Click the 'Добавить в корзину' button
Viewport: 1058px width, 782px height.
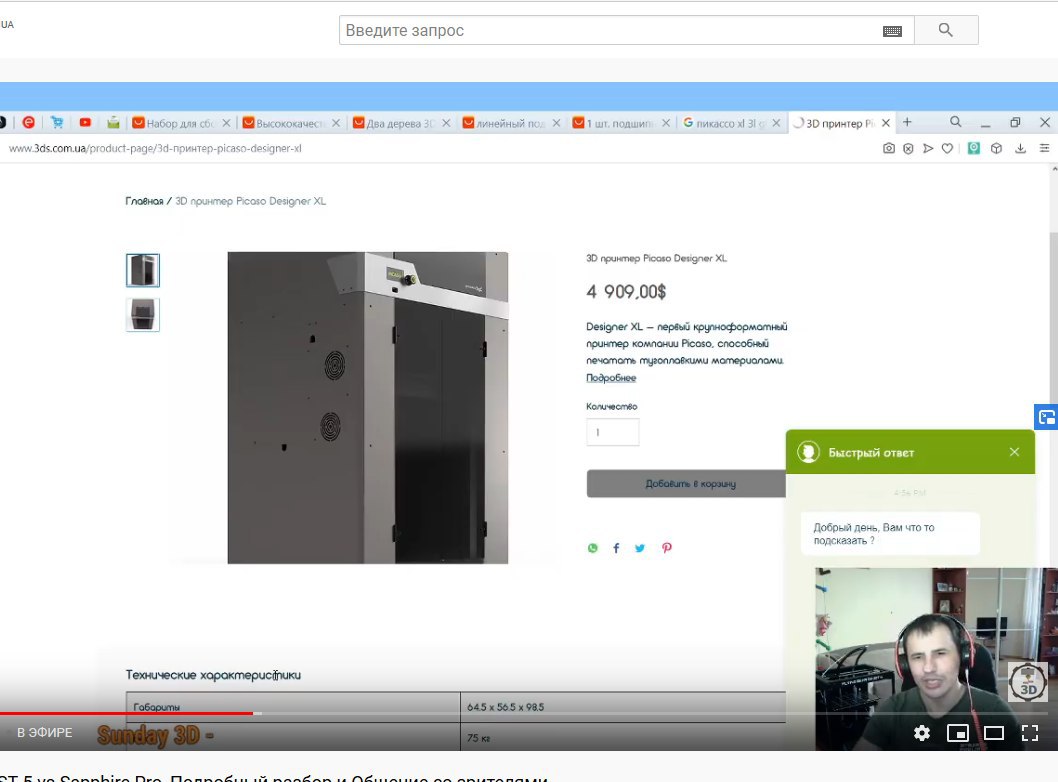(686, 484)
